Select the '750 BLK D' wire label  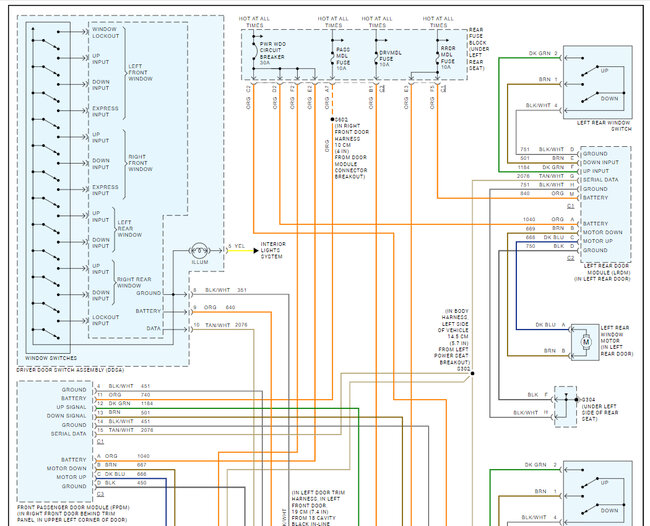pyautogui.click(x=550, y=246)
